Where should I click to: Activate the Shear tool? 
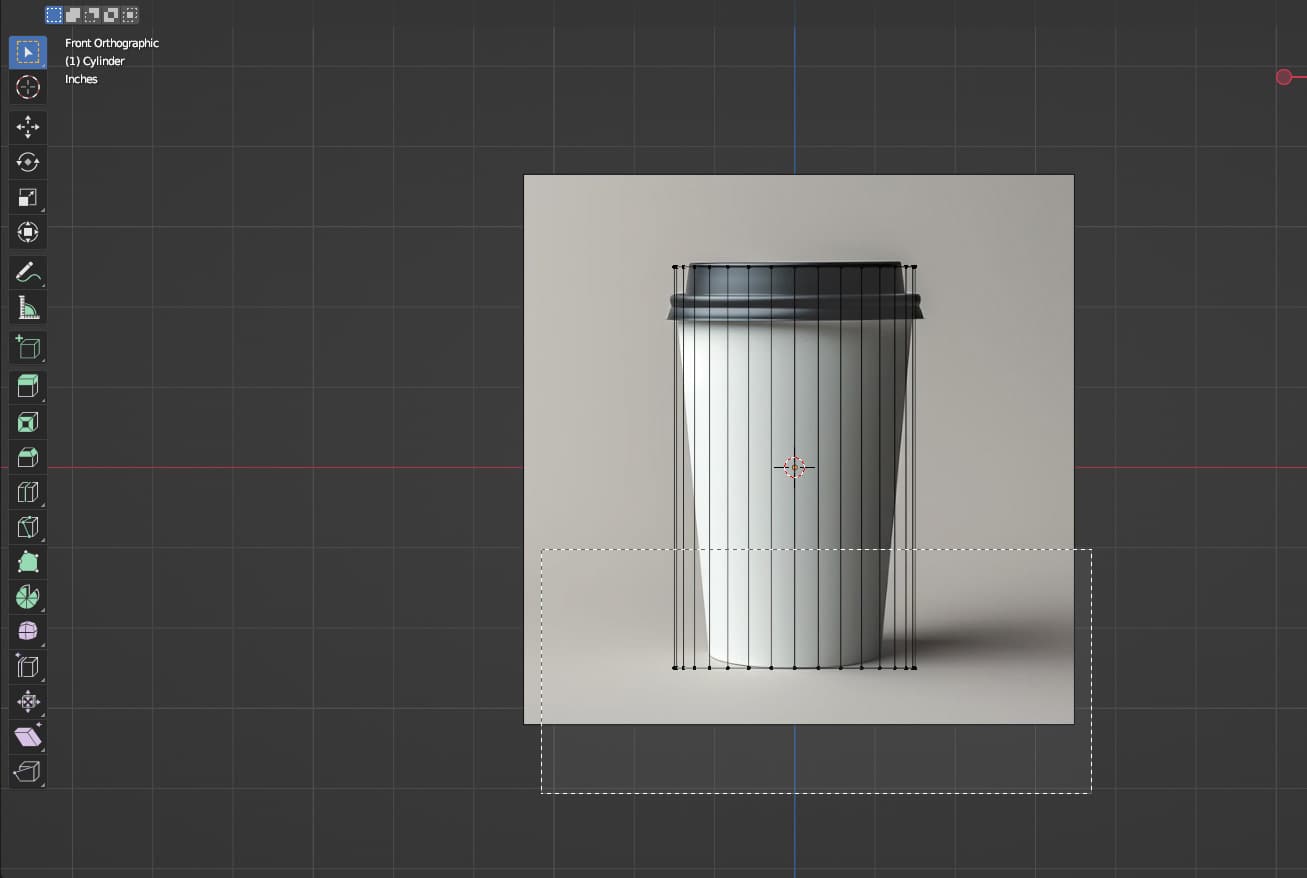click(28, 737)
